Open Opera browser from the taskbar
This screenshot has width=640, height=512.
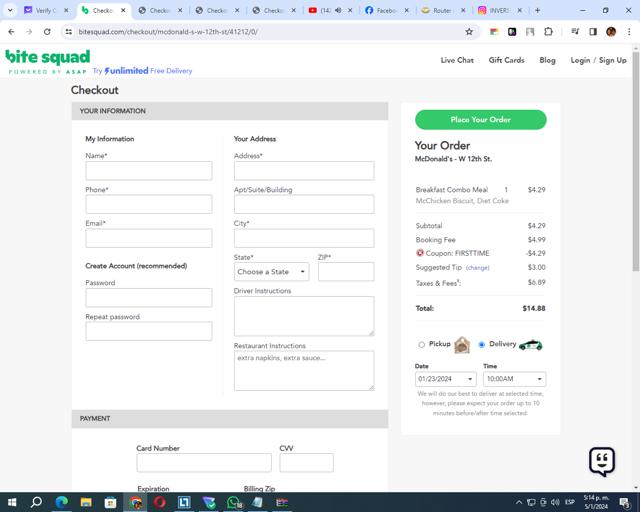[x=160, y=502]
